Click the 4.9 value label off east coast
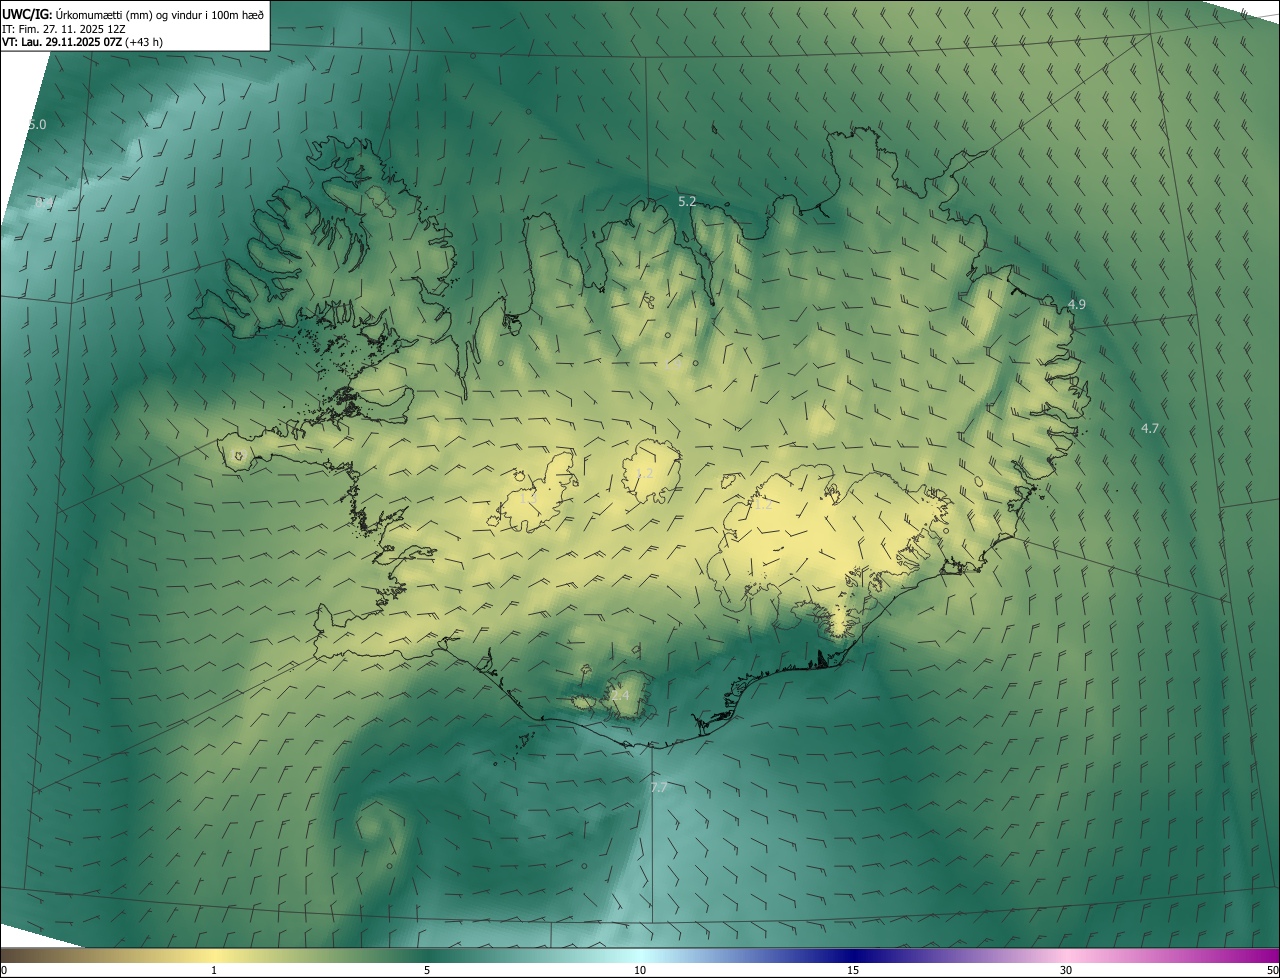The height and width of the screenshot is (978, 1280). tap(1077, 304)
